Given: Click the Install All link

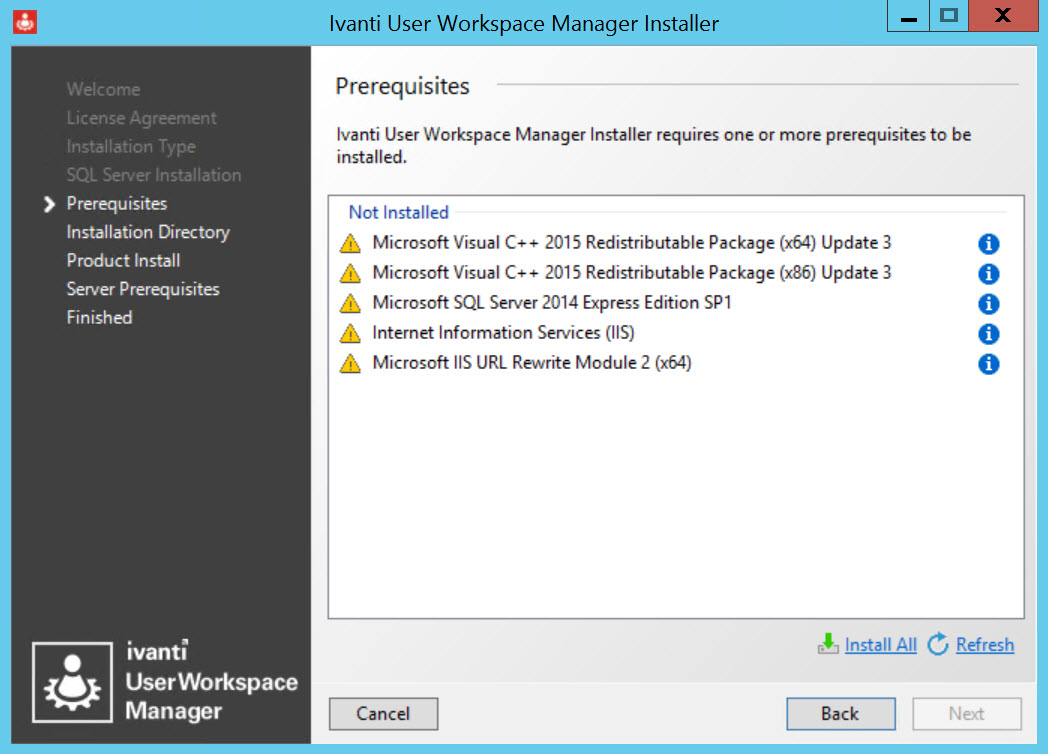Looking at the screenshot, I should [x=880, y=645].
